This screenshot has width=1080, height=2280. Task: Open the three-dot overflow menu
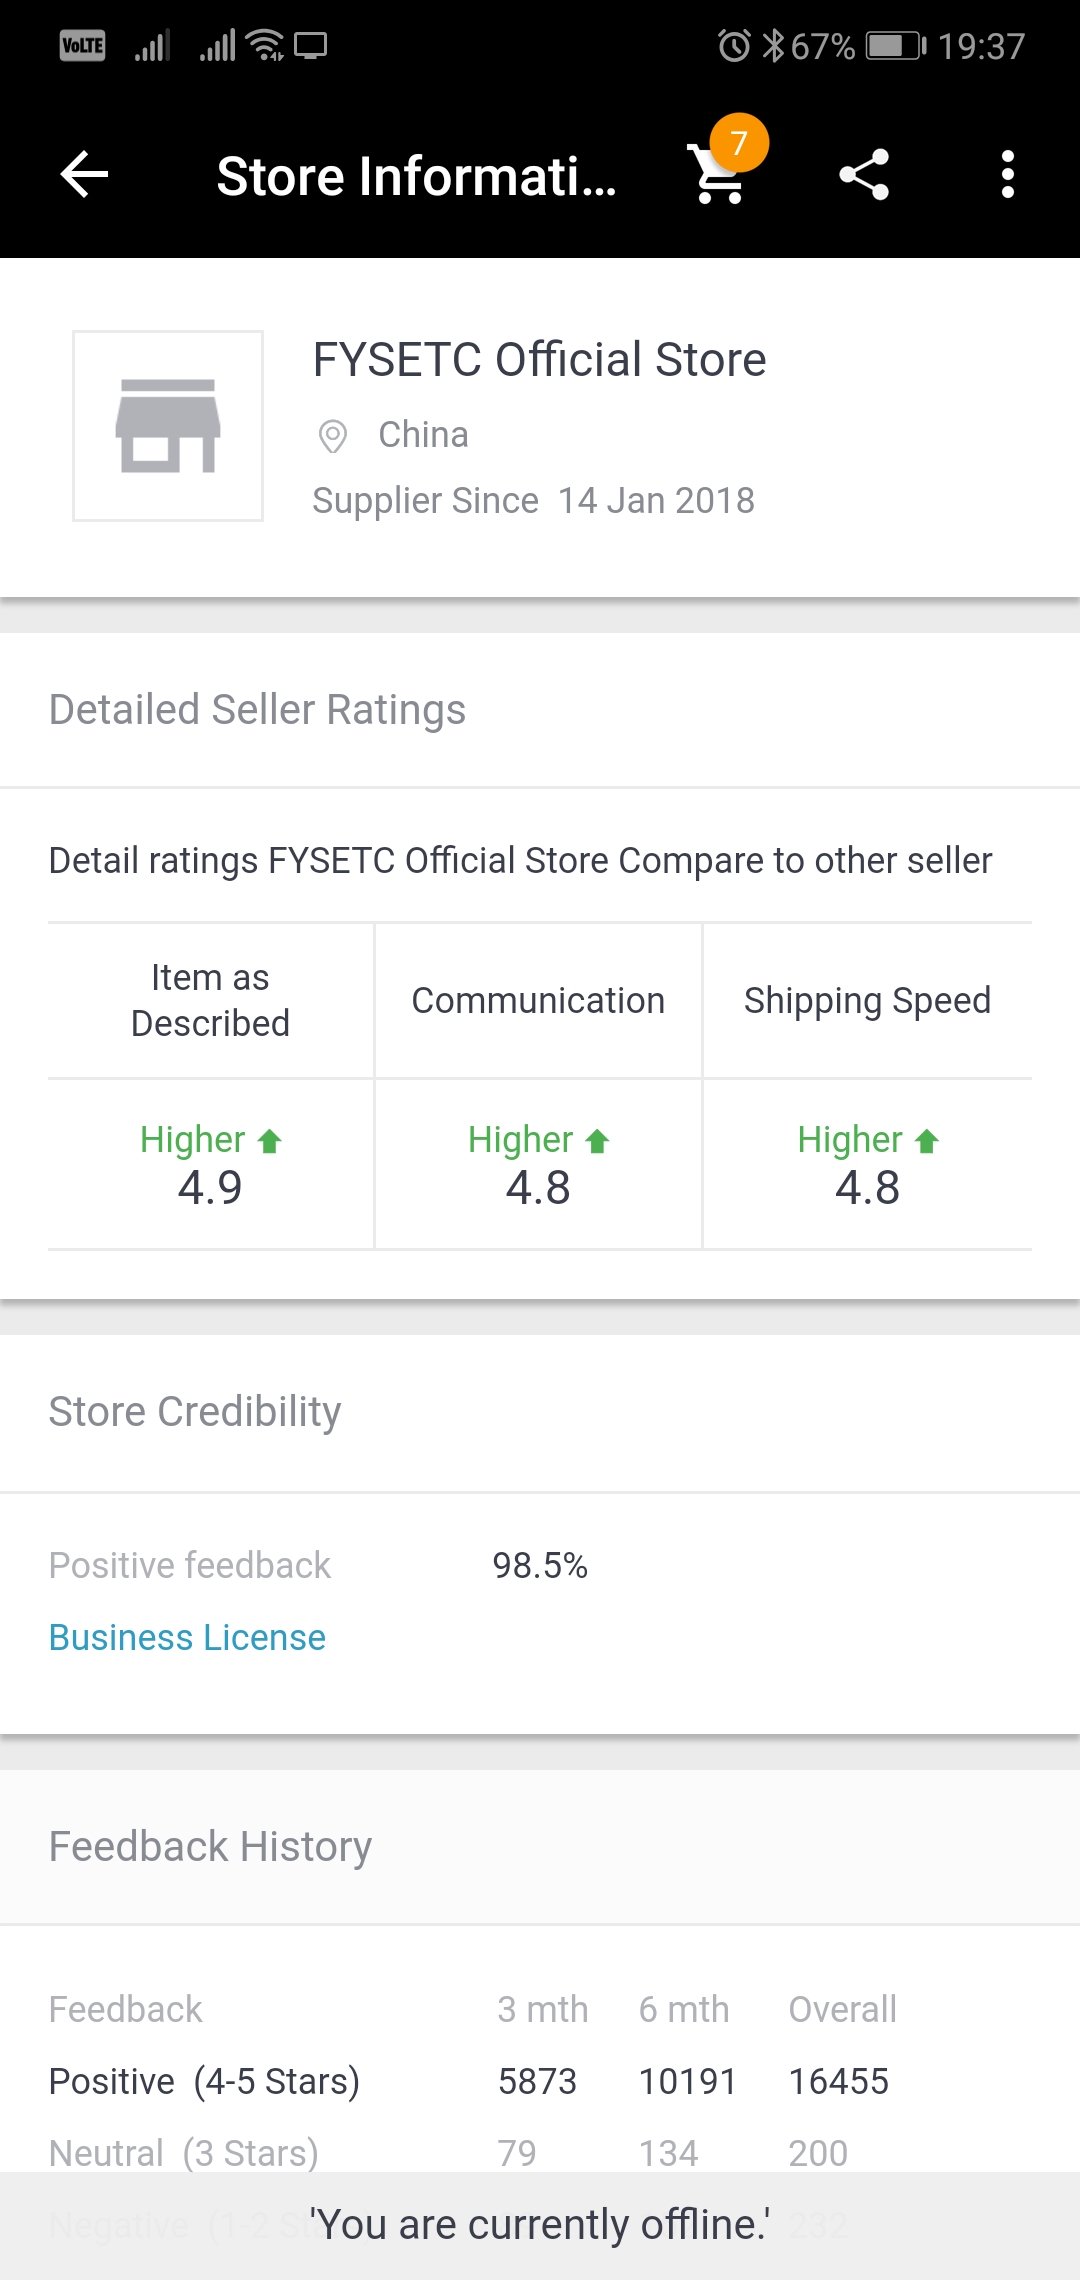(1007, 175)
